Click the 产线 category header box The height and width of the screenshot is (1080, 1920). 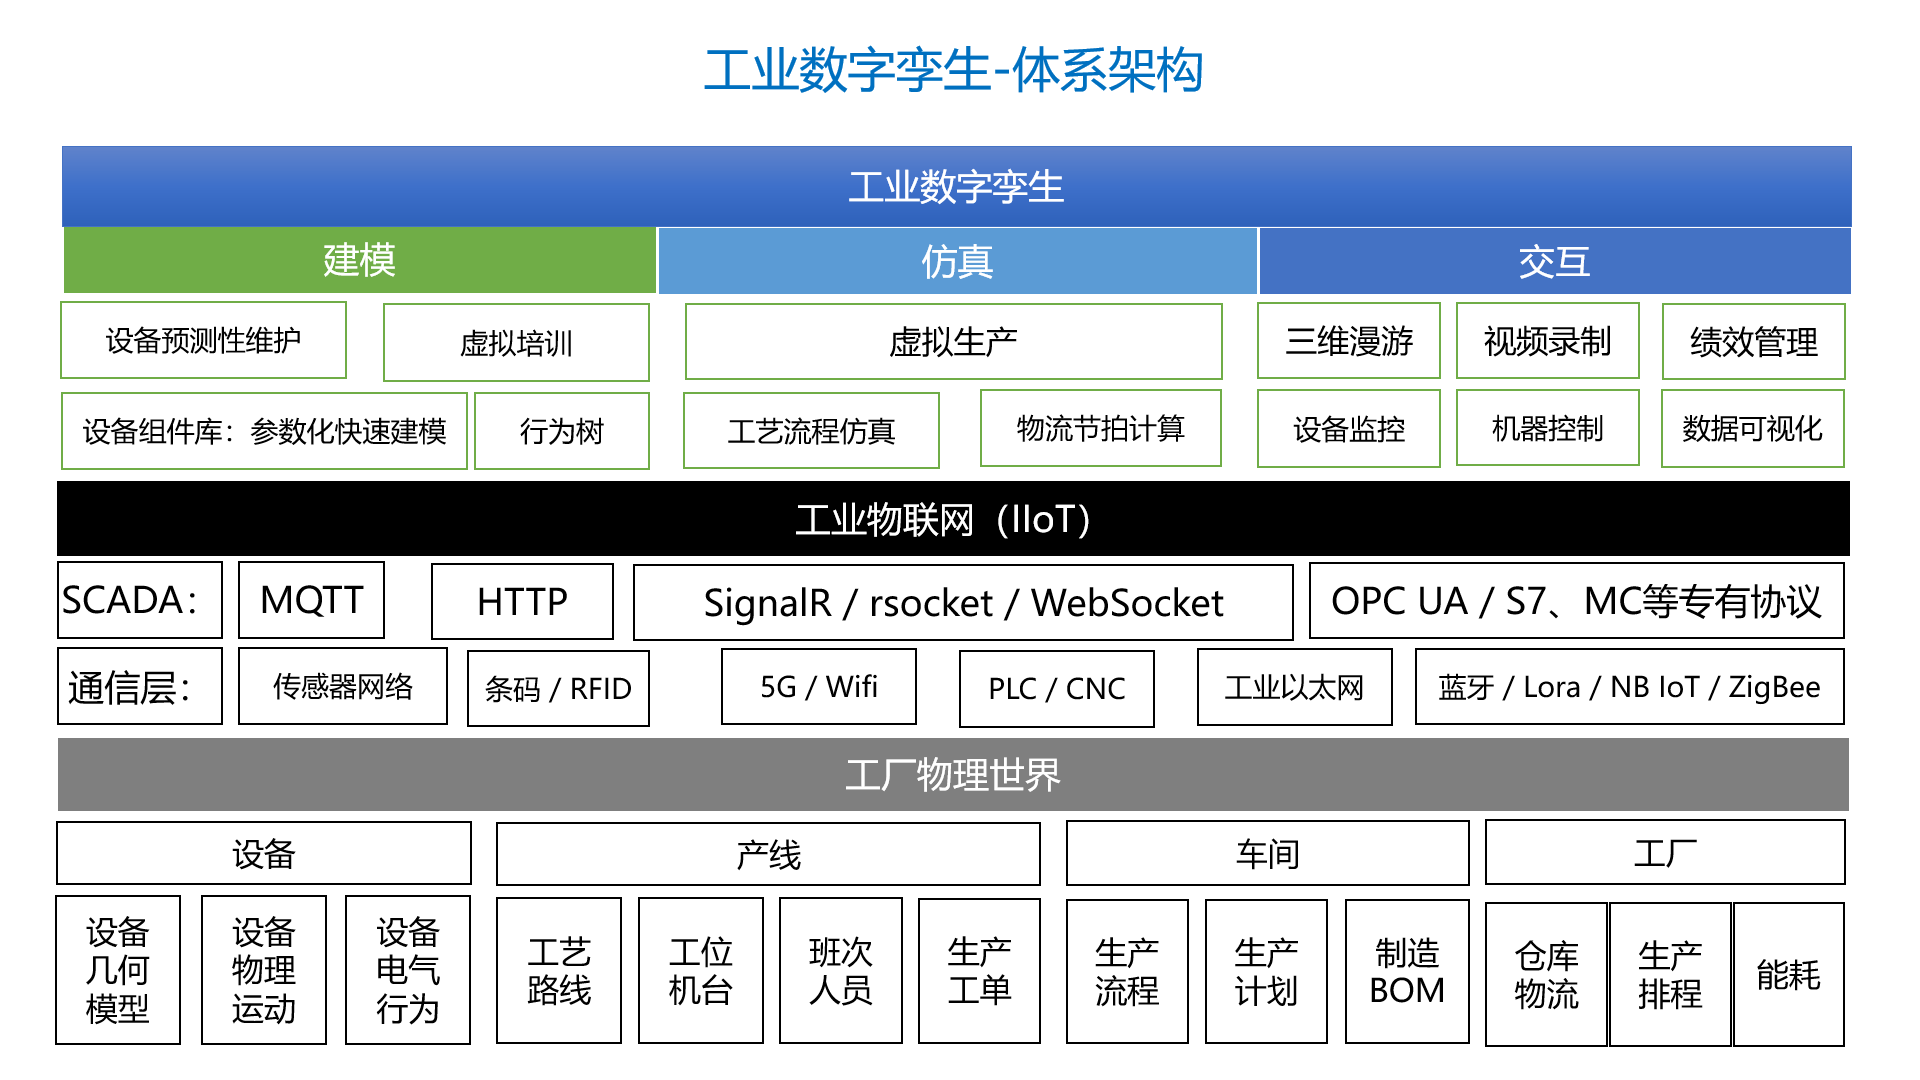[768, 854]
